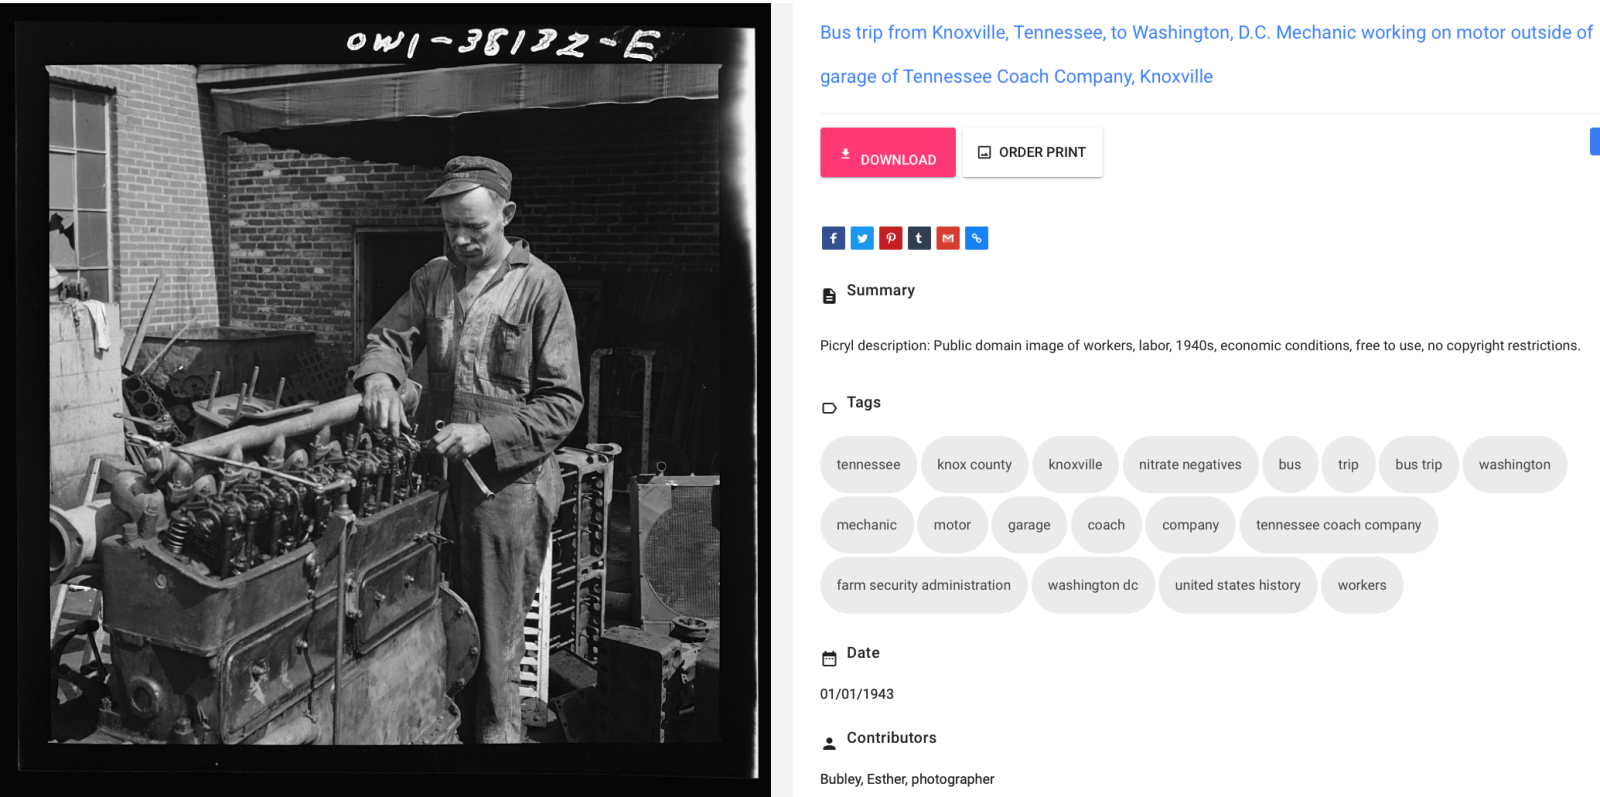Choose the 'united states history' tag

tap(1238, 585)
